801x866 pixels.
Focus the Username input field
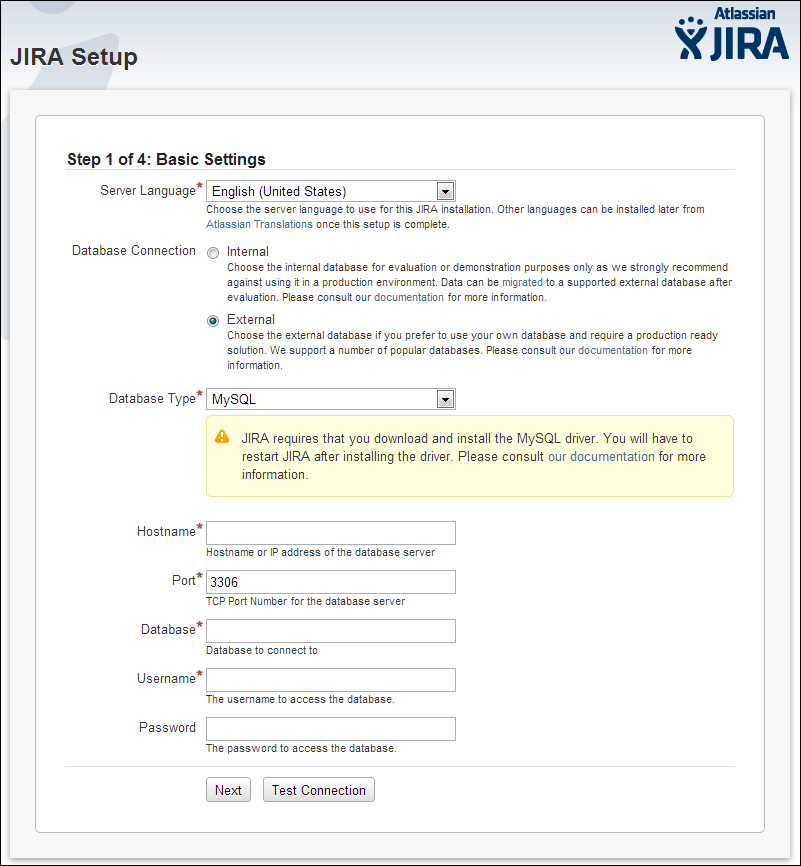[331, 680]
